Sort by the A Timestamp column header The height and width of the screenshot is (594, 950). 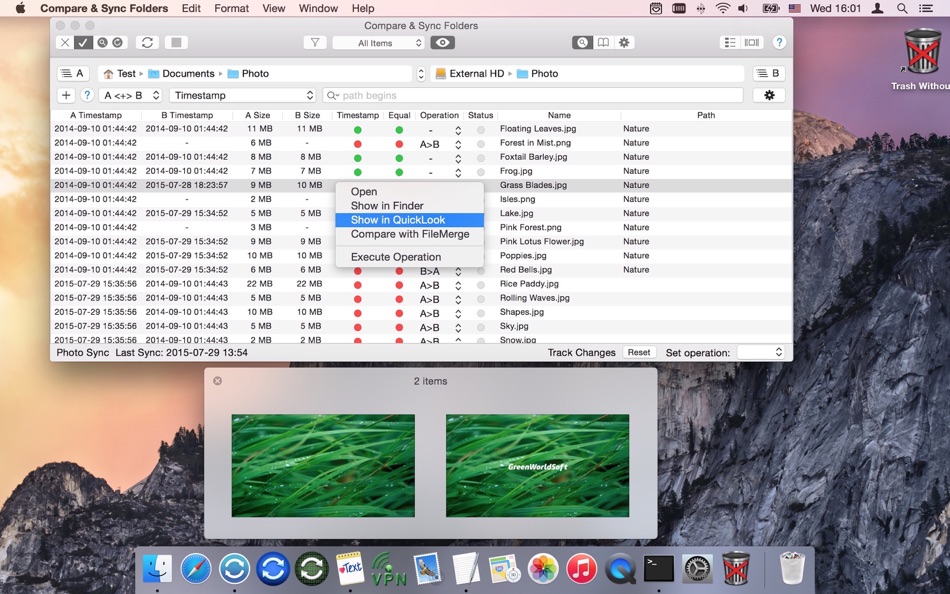[x=95, y=115]
